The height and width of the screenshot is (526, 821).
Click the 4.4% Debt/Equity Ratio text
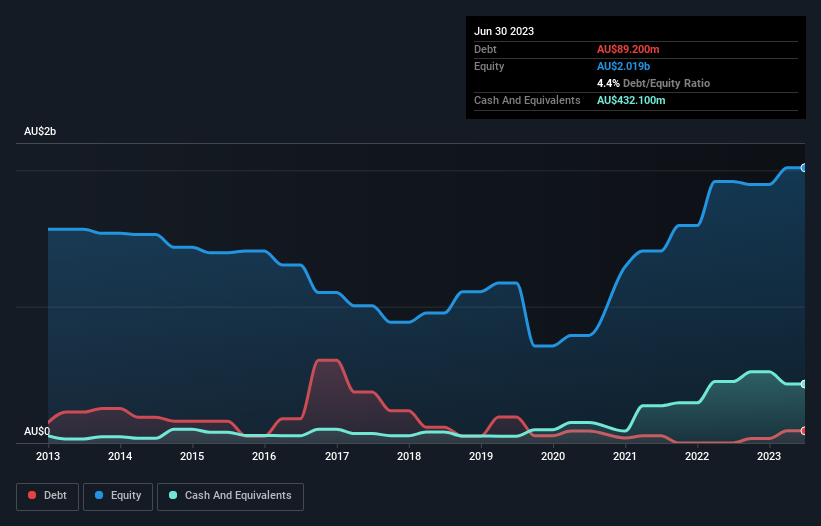tap(653, 83)
